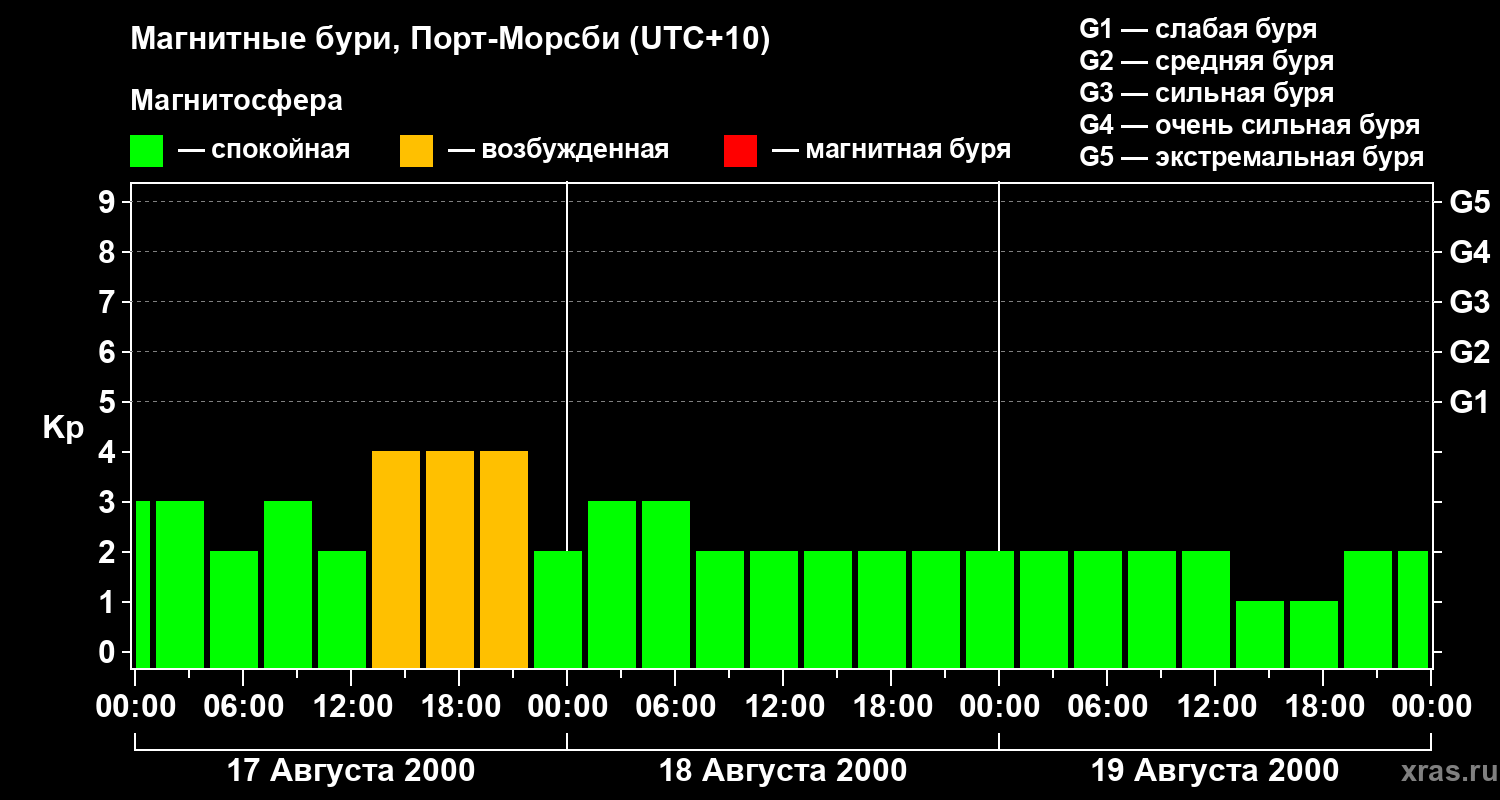Click the first Kp 3 bar on 18 Августа
The width and height of the screenshot is (1500, 800).
pyautogui.click(x=612, y=584)
